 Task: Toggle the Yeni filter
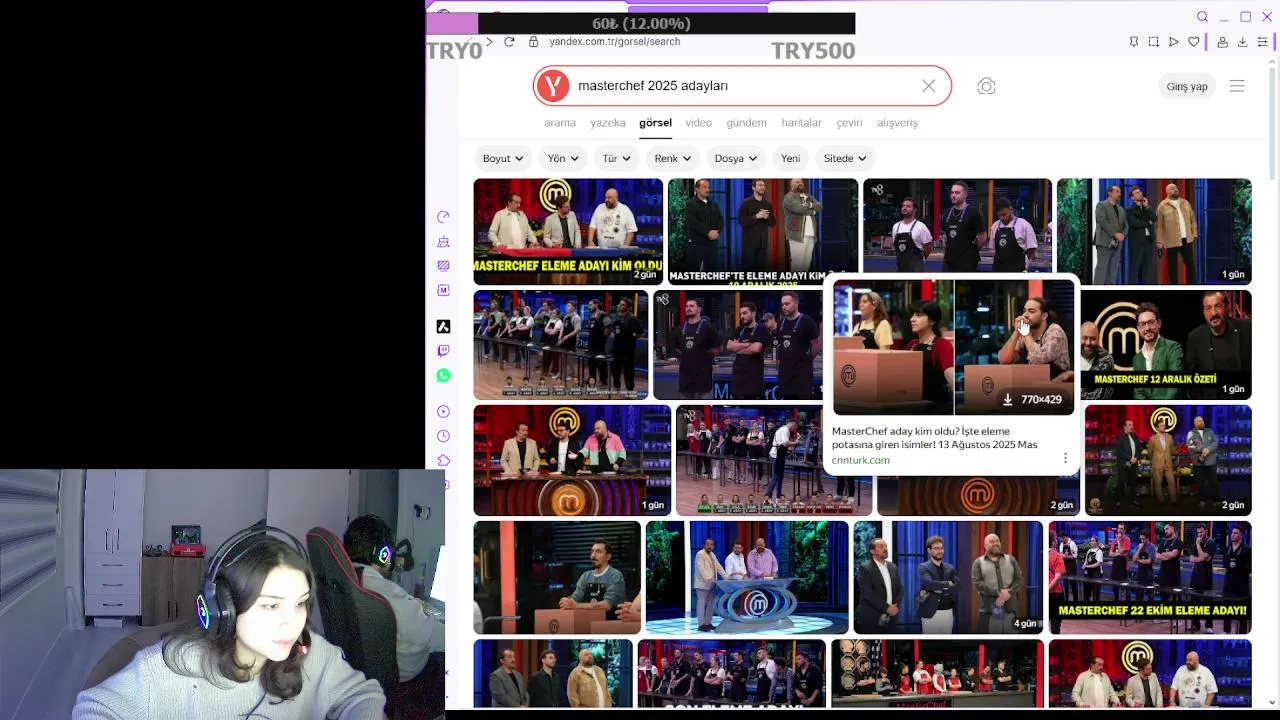point(790,158)
